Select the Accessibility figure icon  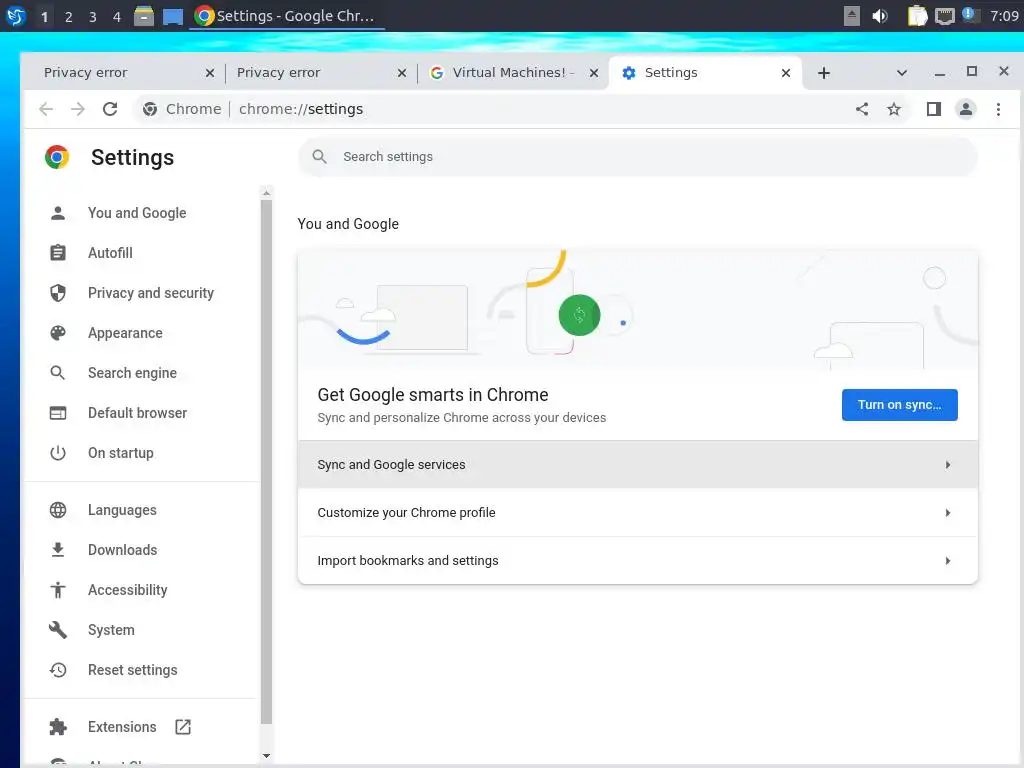(x=57, y=590)
